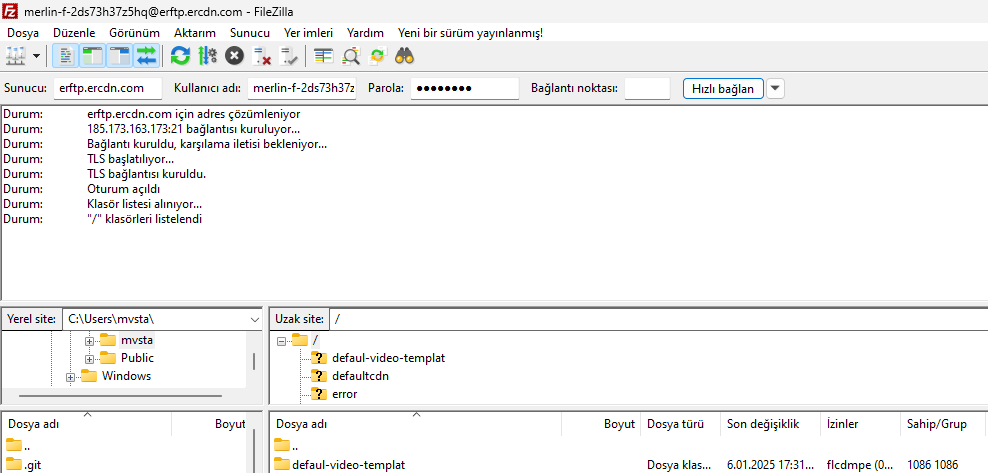Open the Görünüm menu
This screenshot has width=988, height=473.
(134, 33)
